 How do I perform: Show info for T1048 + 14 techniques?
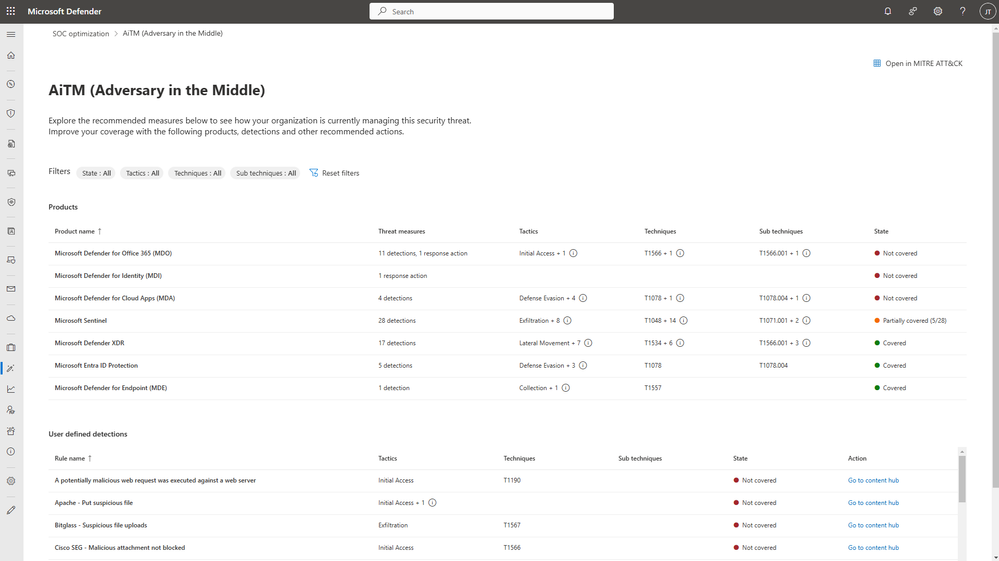point(684,321)
